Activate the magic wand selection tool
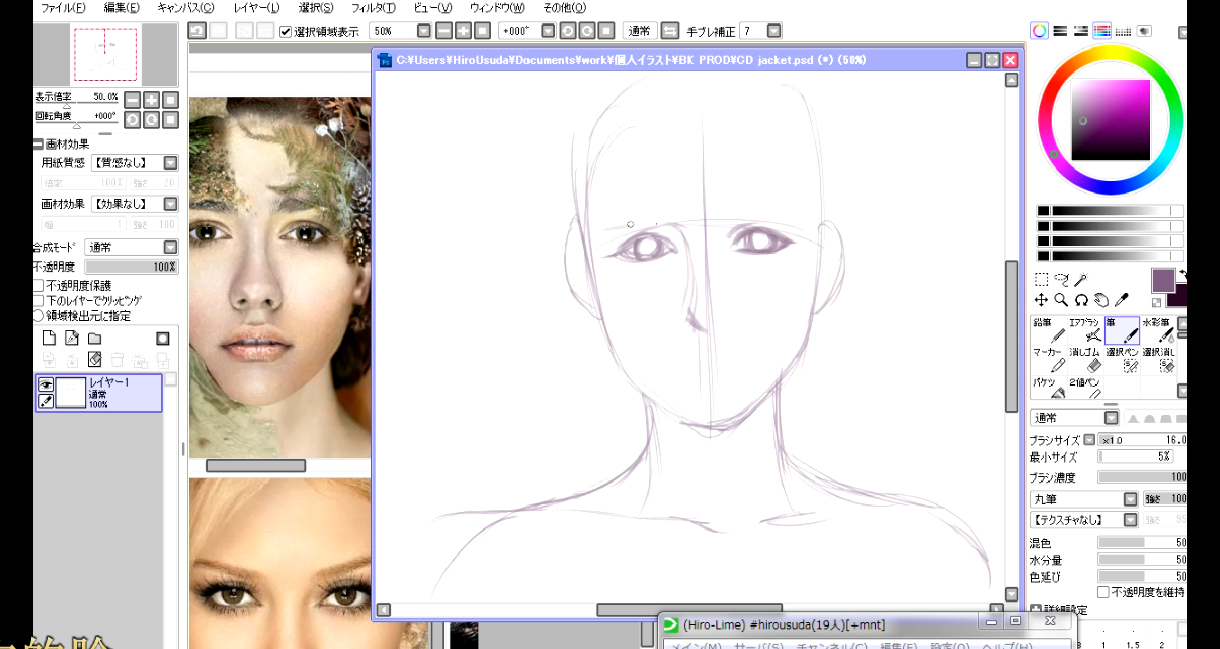The image size is (1220, 649). pos(1080,280)
